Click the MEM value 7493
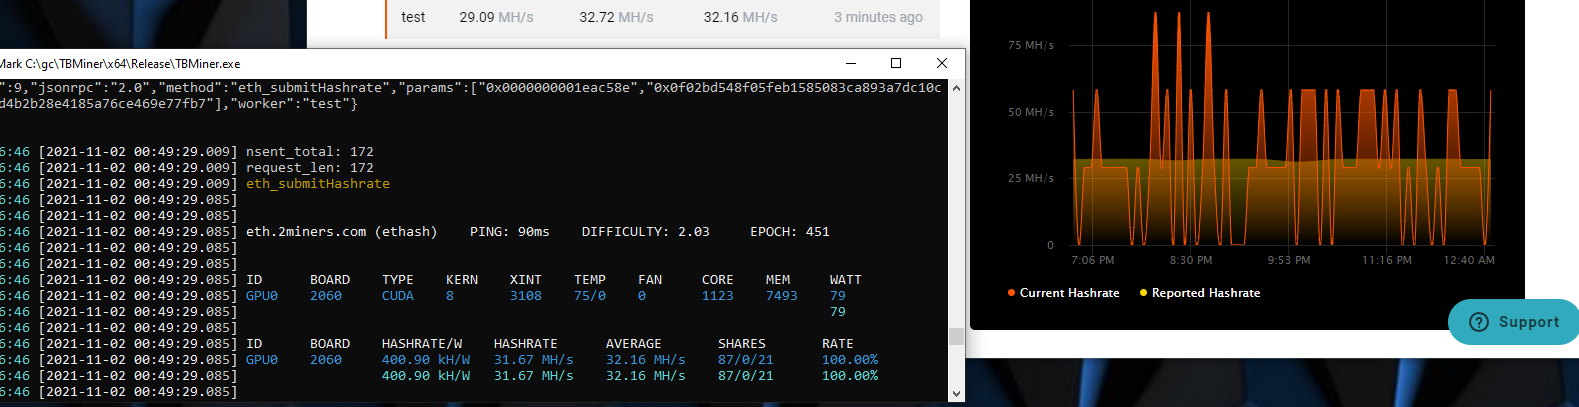 click(x=782, y=296)
